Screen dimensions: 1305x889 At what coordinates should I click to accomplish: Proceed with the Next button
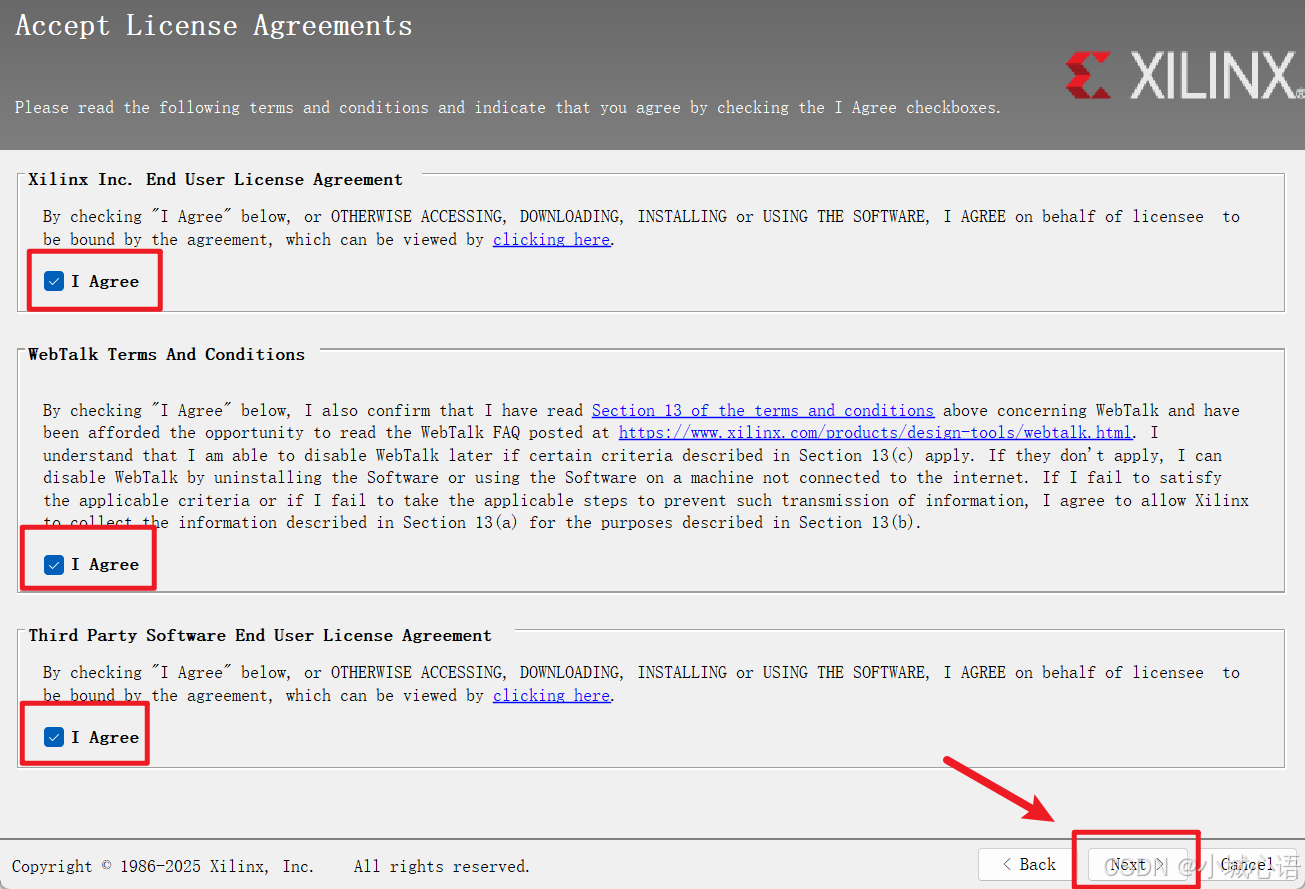pyautogui.click(x=1136, y=864)
